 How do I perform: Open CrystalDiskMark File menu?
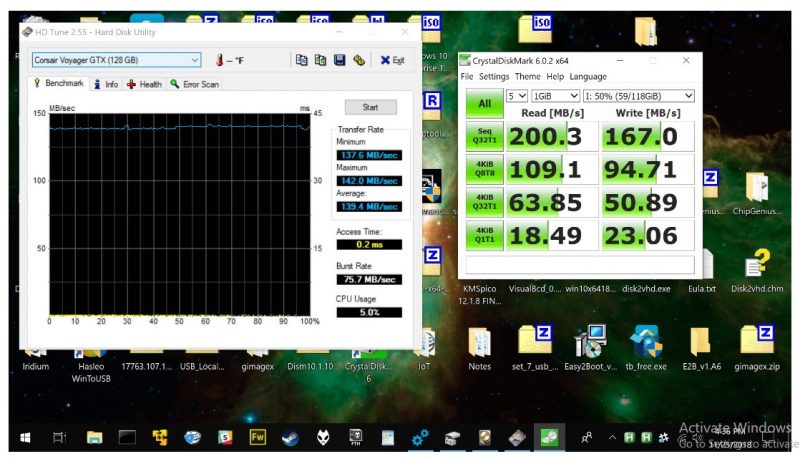tap(467, 76)
